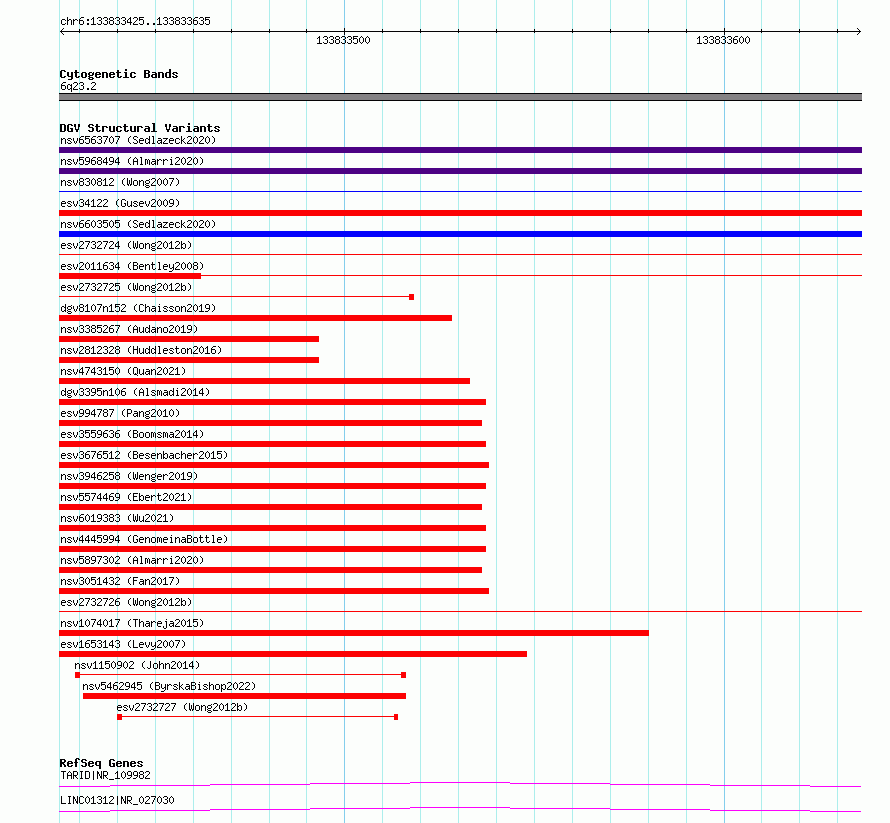The width and height of the screenshot is (890, 823).
Task: Click the 133833500 ruler tick label
Action: pos(343,40)
